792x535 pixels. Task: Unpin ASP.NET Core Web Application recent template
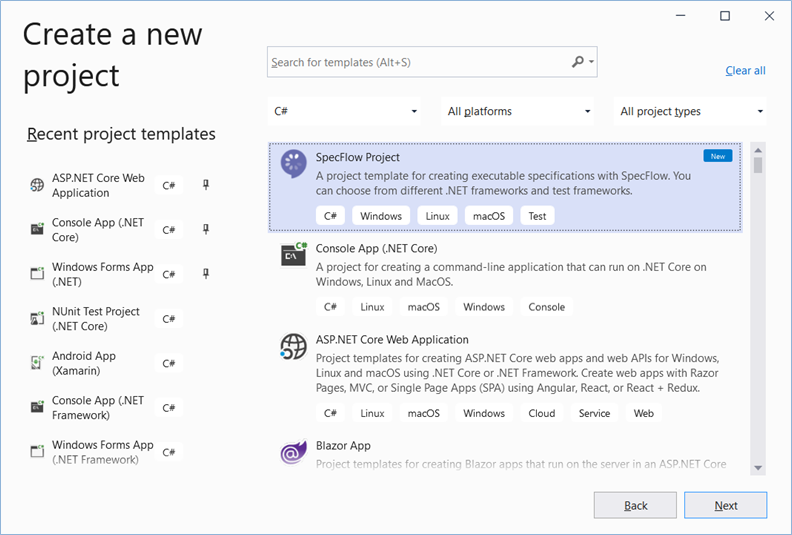click(x=206, y=185)
